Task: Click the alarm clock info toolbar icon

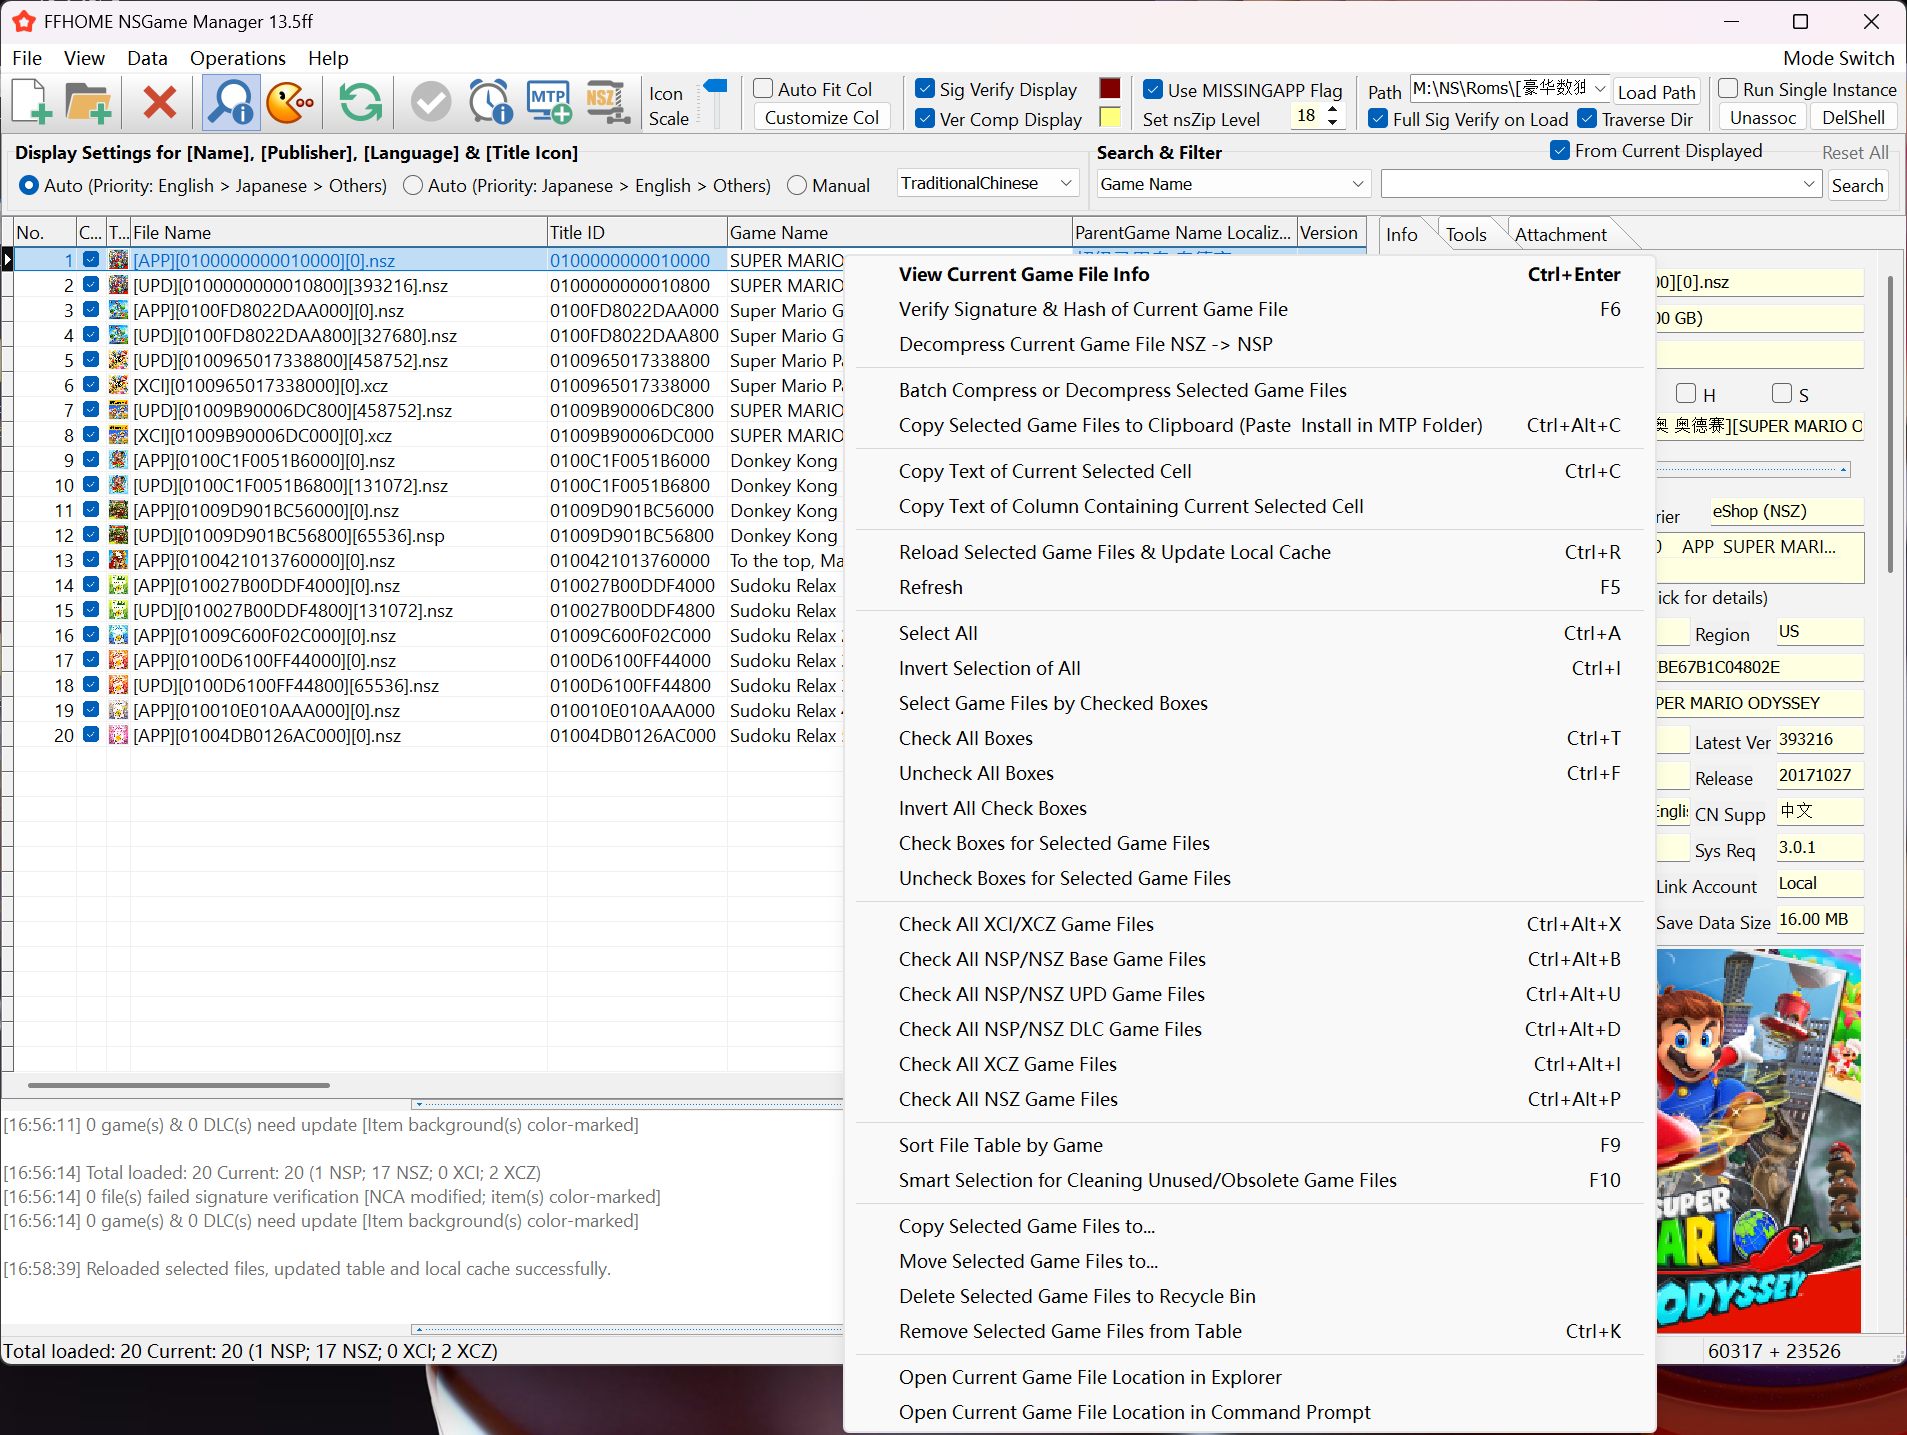Action: point(490,102)
